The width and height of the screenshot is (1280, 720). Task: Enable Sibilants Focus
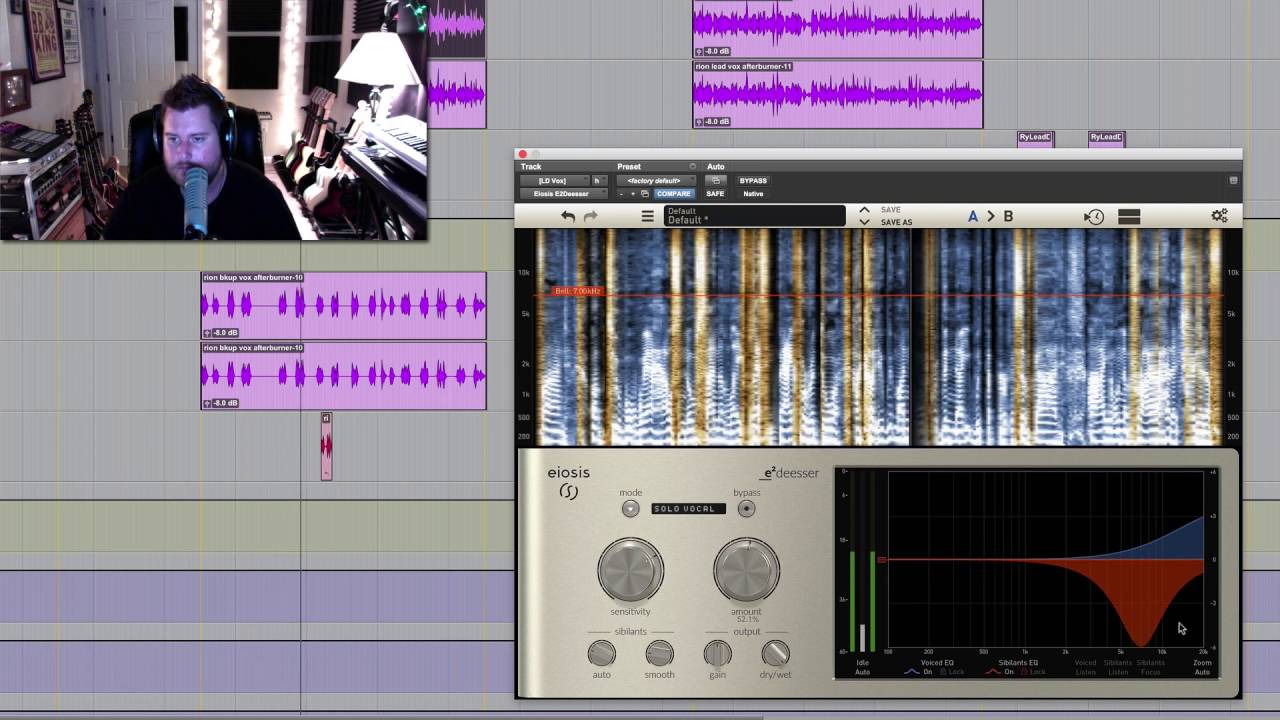click(1150, 667)
